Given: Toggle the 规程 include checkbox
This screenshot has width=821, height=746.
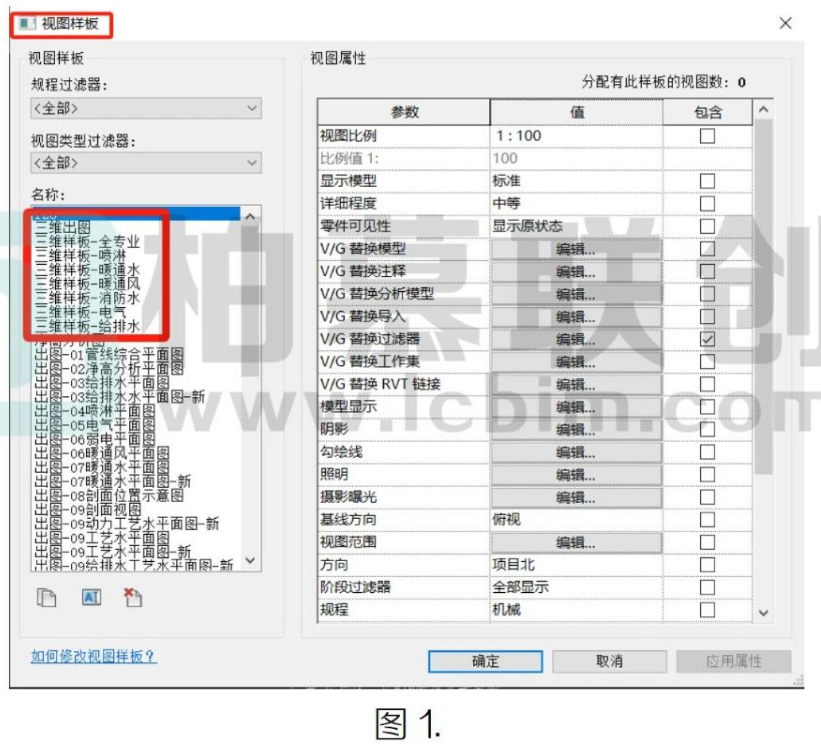Looking at the screenshot, I should (x=707, y=610).
